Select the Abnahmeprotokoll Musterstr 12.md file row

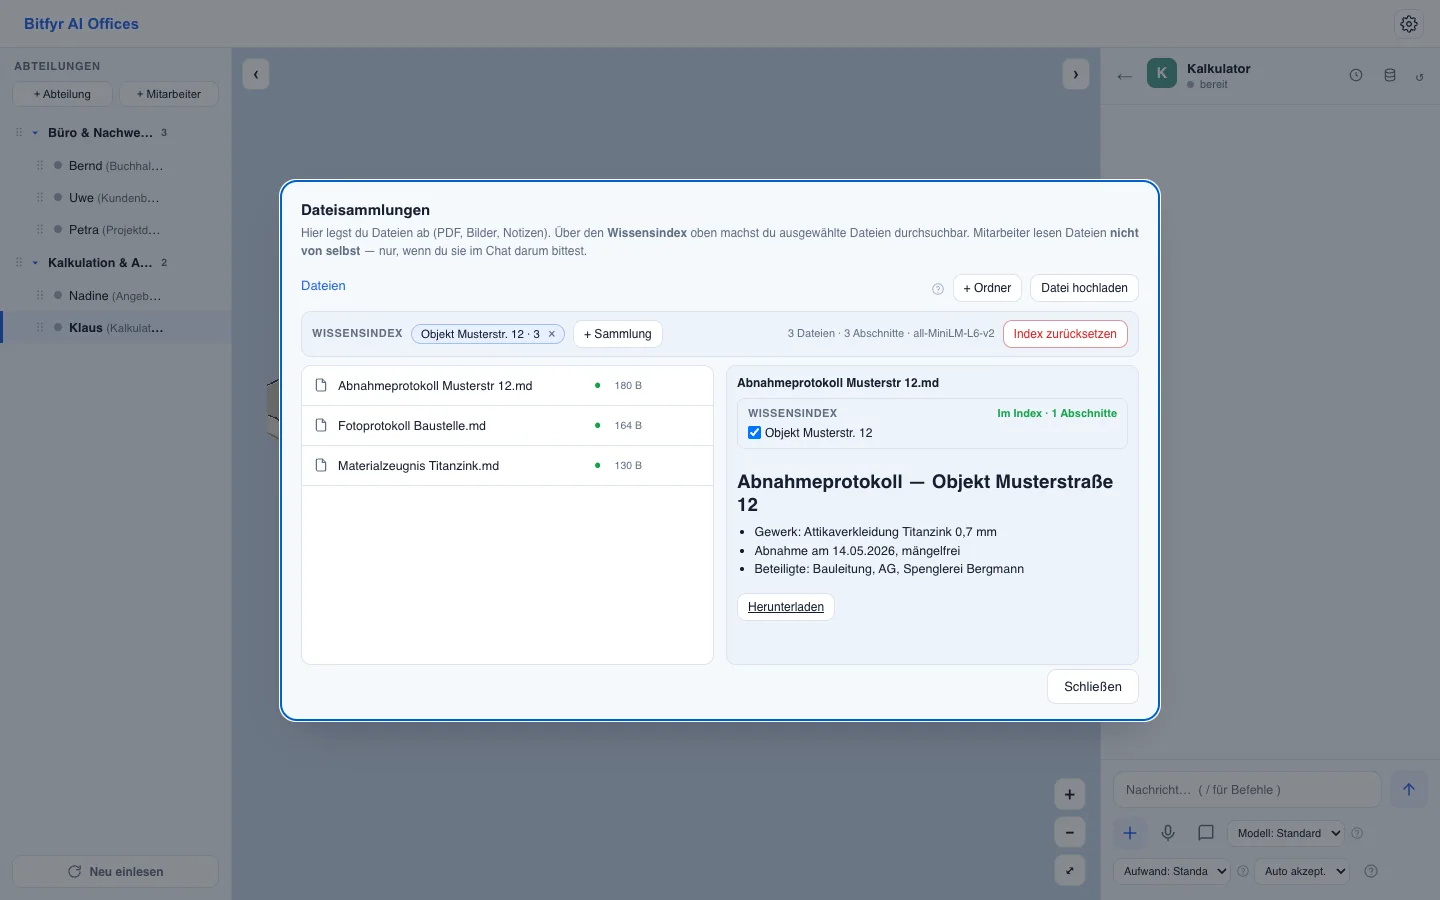tap(507, 386)
